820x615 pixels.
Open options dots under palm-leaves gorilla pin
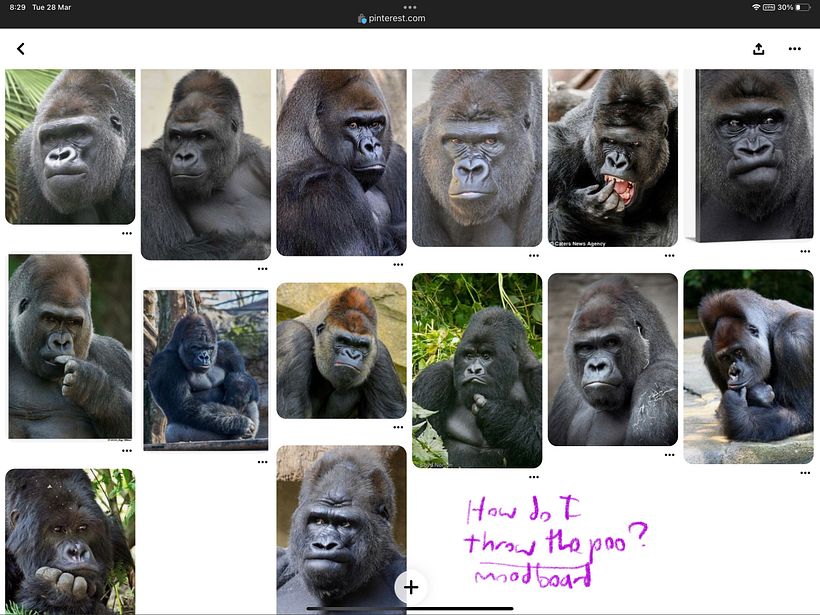pyautogui.click(x=127, y=233)
